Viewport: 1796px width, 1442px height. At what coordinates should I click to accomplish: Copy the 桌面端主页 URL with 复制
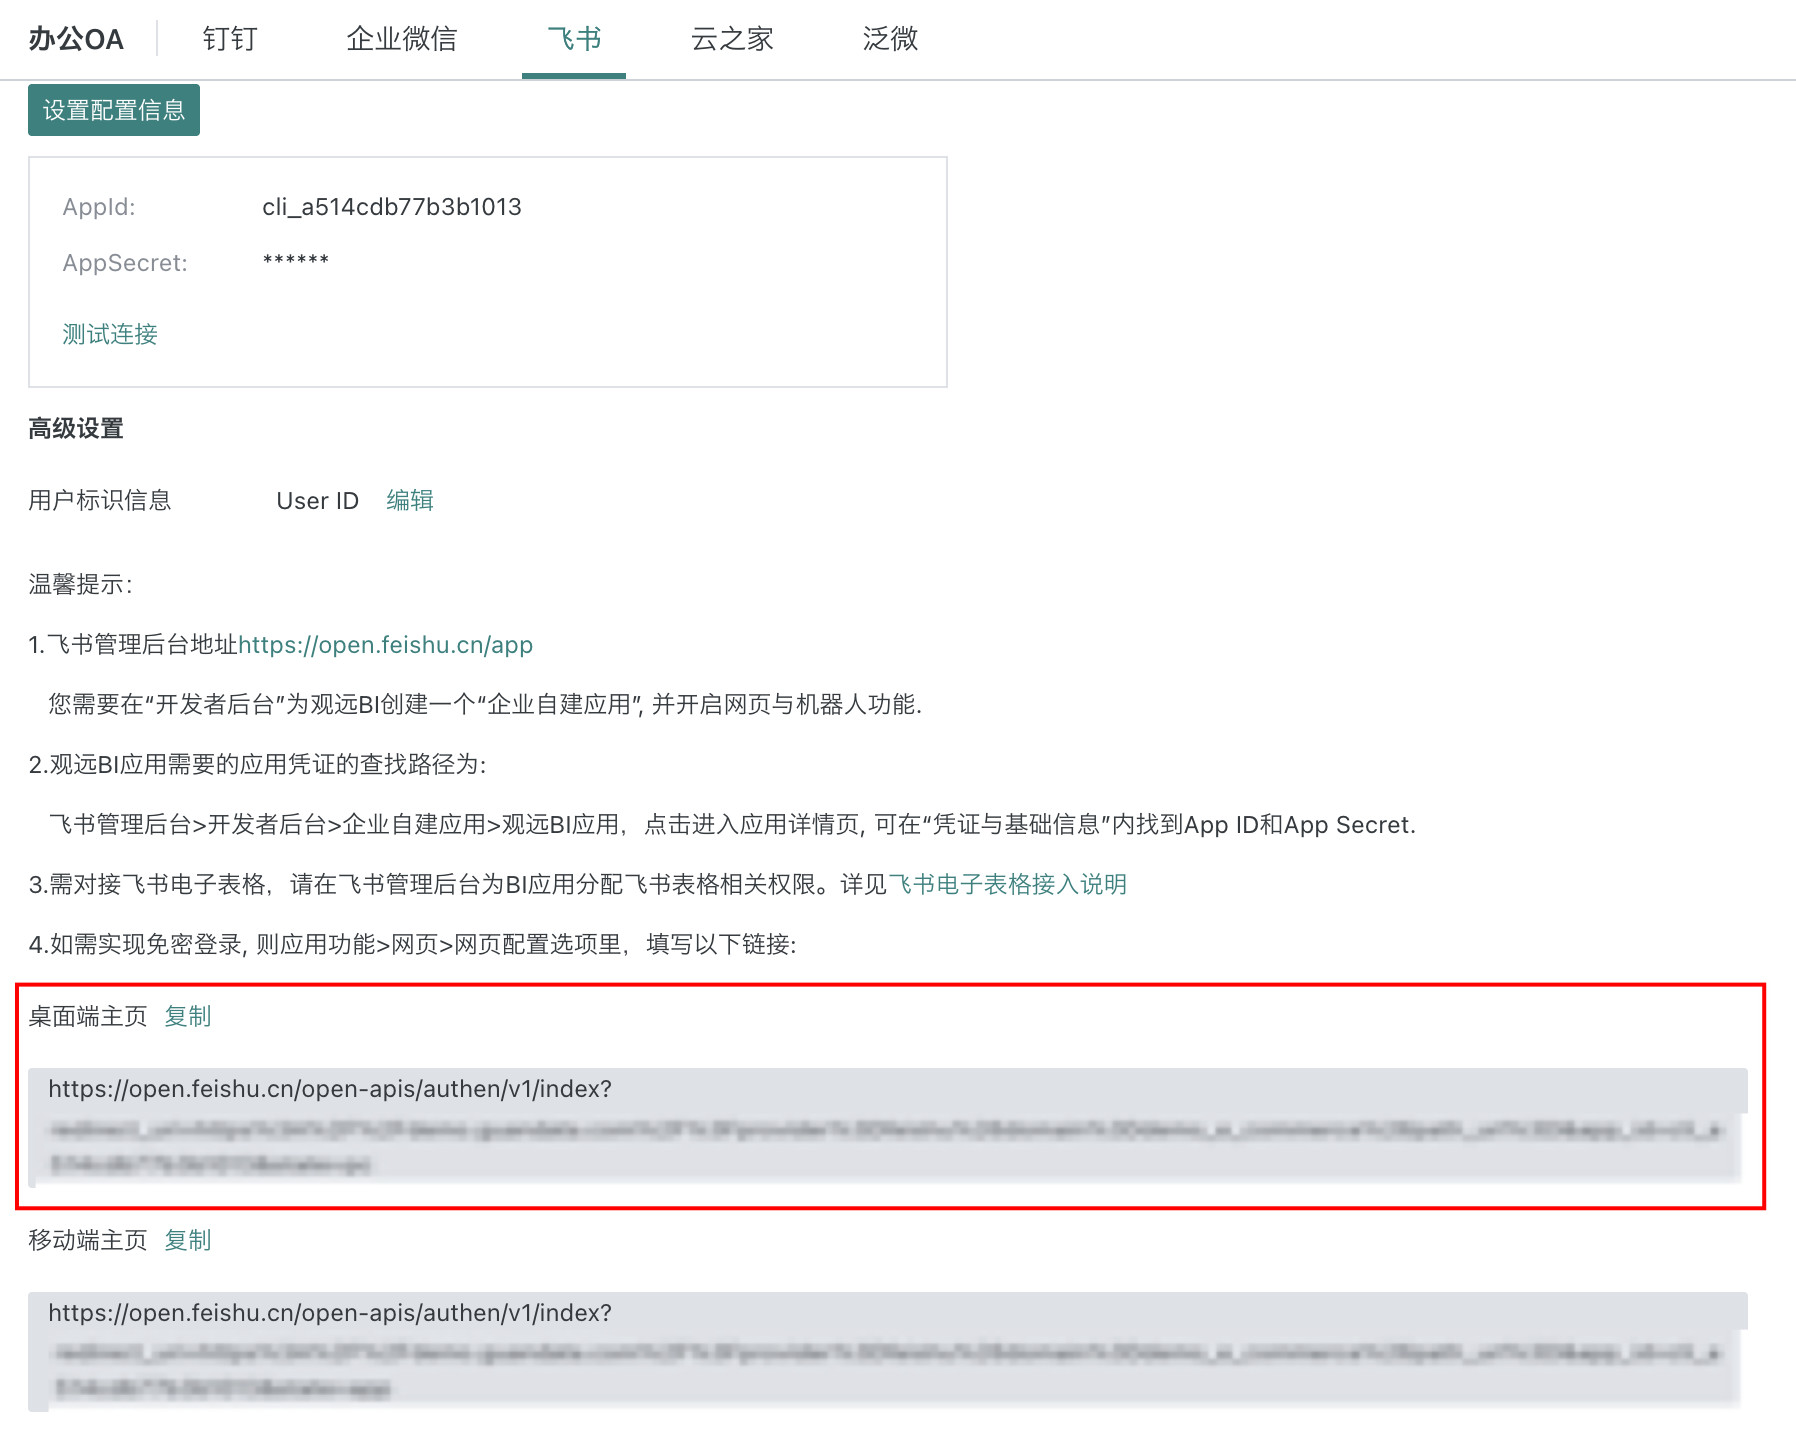click(188, 1016)
